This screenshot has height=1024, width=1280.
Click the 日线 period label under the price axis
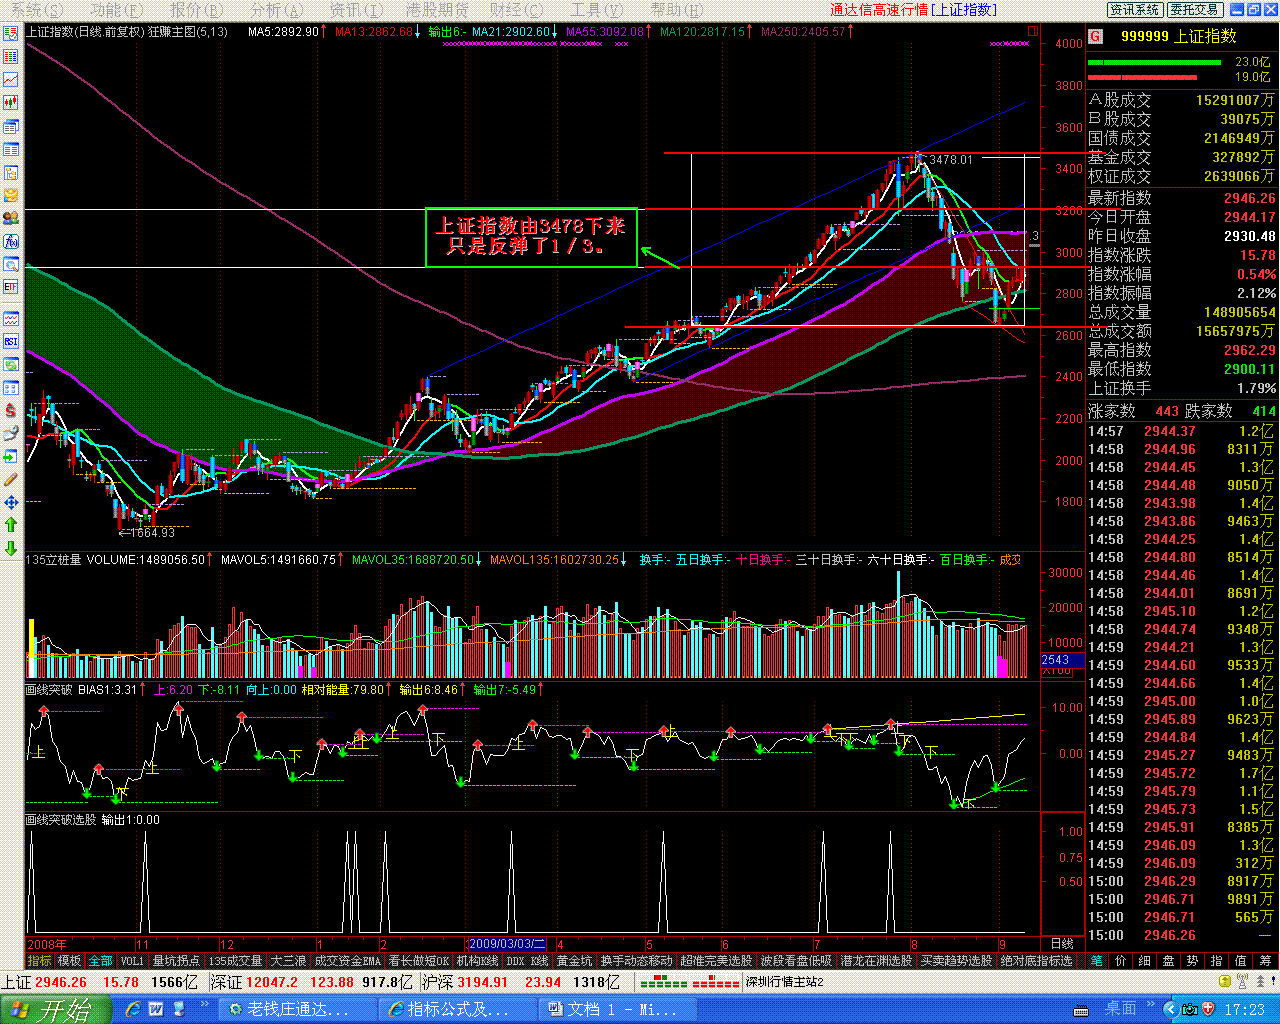click(x=1062, y=944)
